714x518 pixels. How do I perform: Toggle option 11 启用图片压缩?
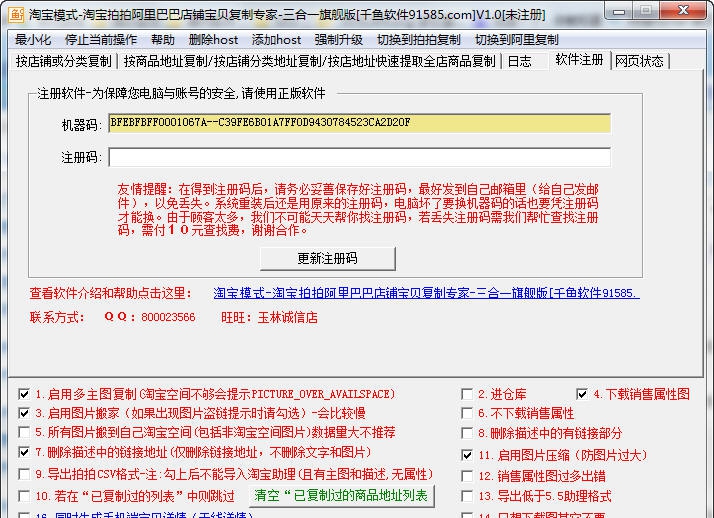click(467, 455)
